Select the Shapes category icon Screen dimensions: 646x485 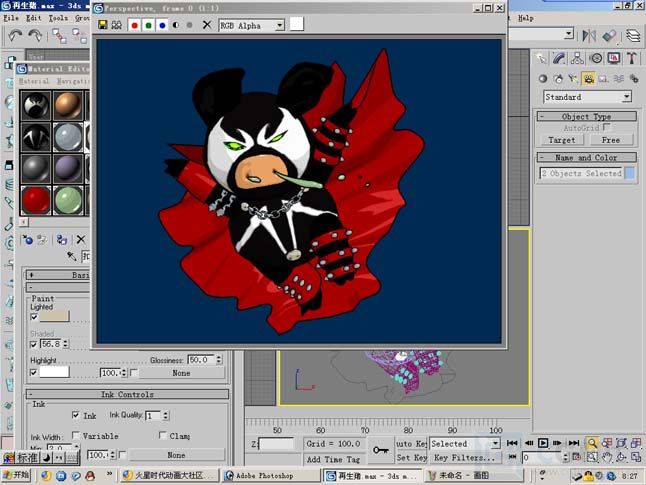pyautogui.click(x=558, y=79)
